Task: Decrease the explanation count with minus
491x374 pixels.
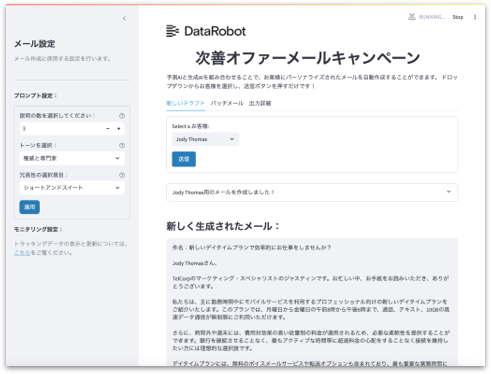Action: tap(108, 129)
